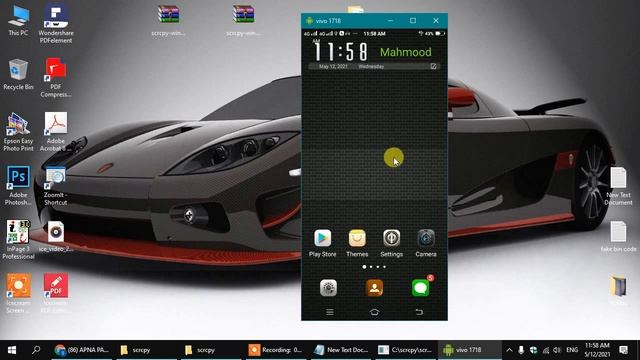Screen dimensions: 640x360
Task: Select Epson Easy Photo Print icon
Action: pyautogui.click(x=18, y=132)
